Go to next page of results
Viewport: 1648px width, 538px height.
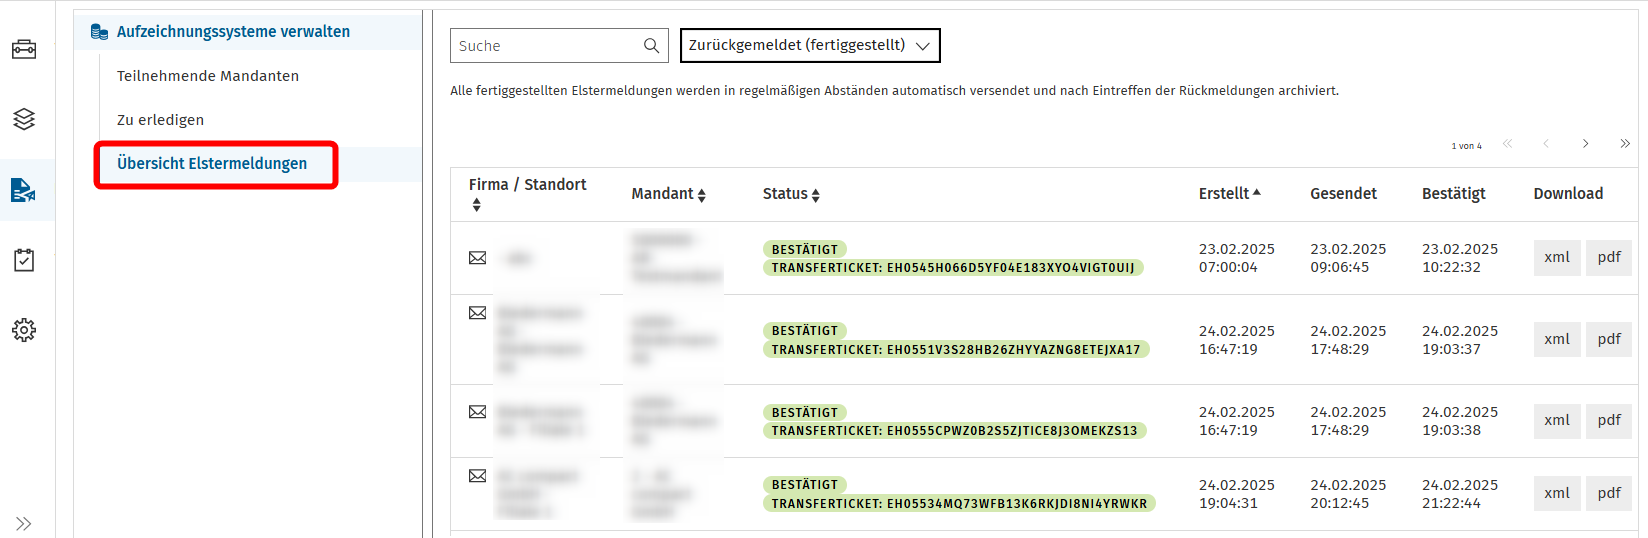tap(1585, 144)
